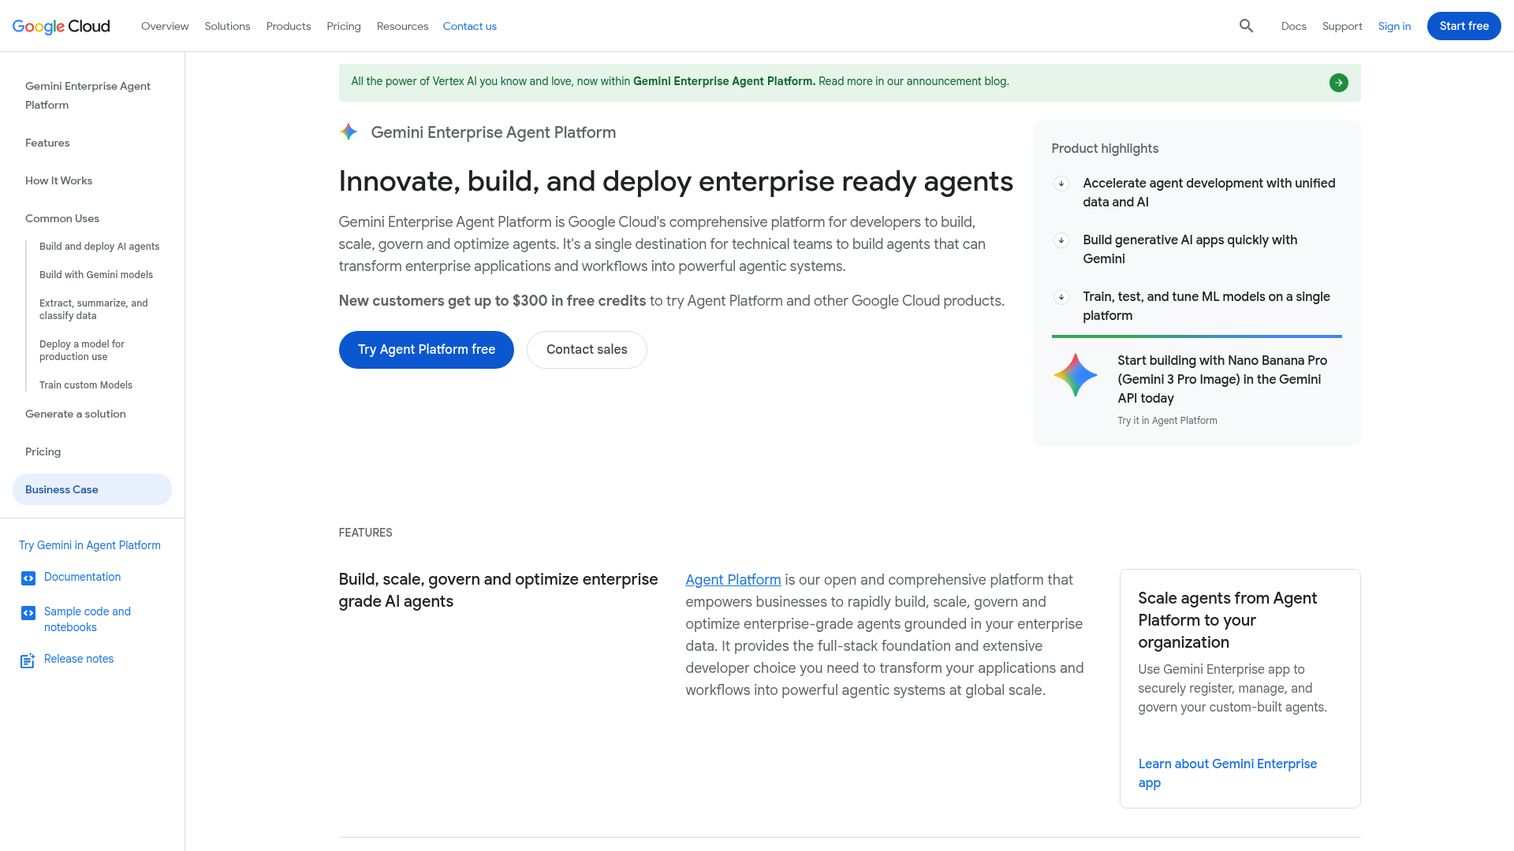Select How It Works in sidebar
Viewport: 1514px width, 851px height.
[x=58, y=181]
